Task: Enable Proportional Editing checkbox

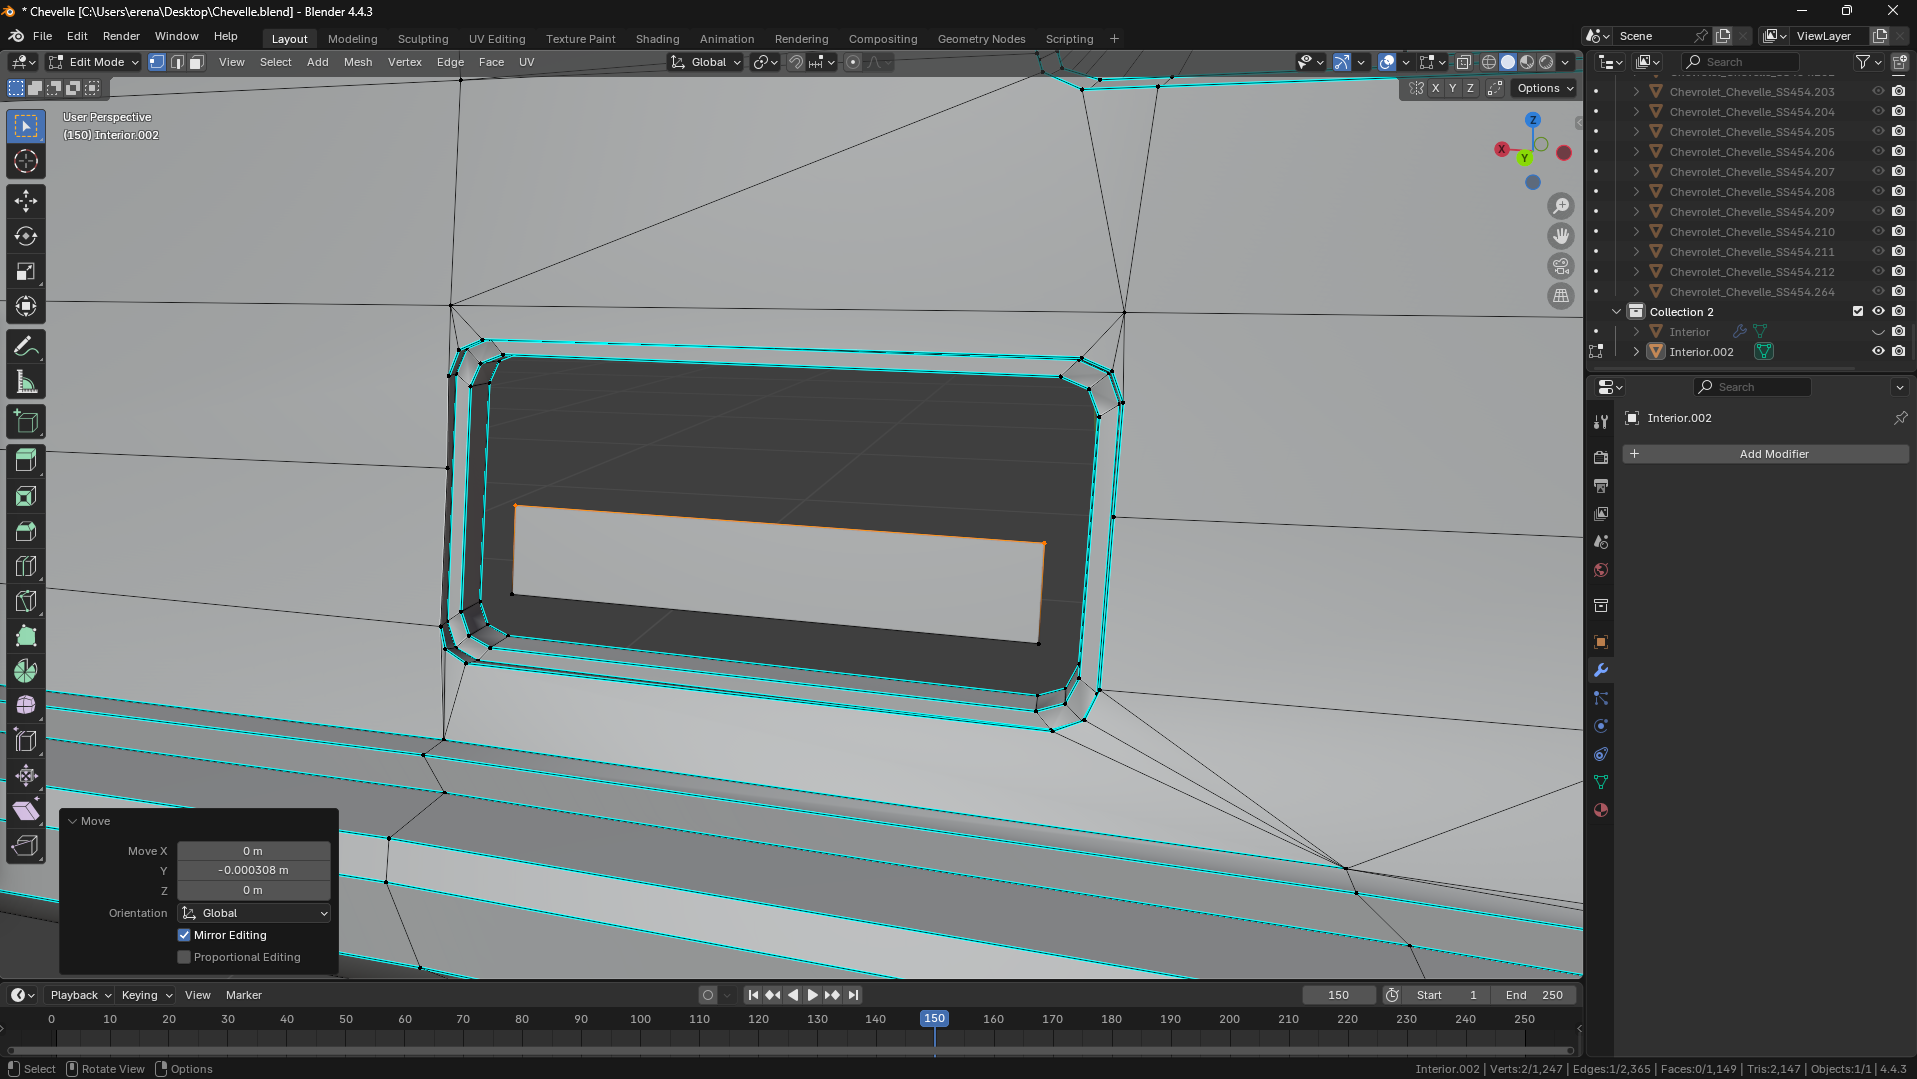Action: pos(184,957)
